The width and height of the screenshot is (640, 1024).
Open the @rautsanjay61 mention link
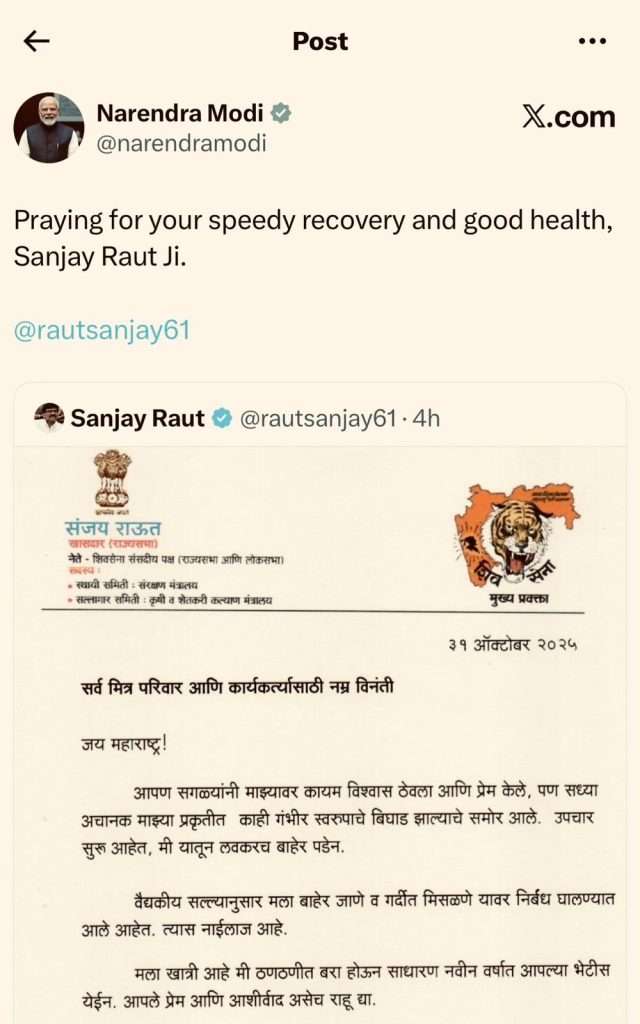click(102, 330)
